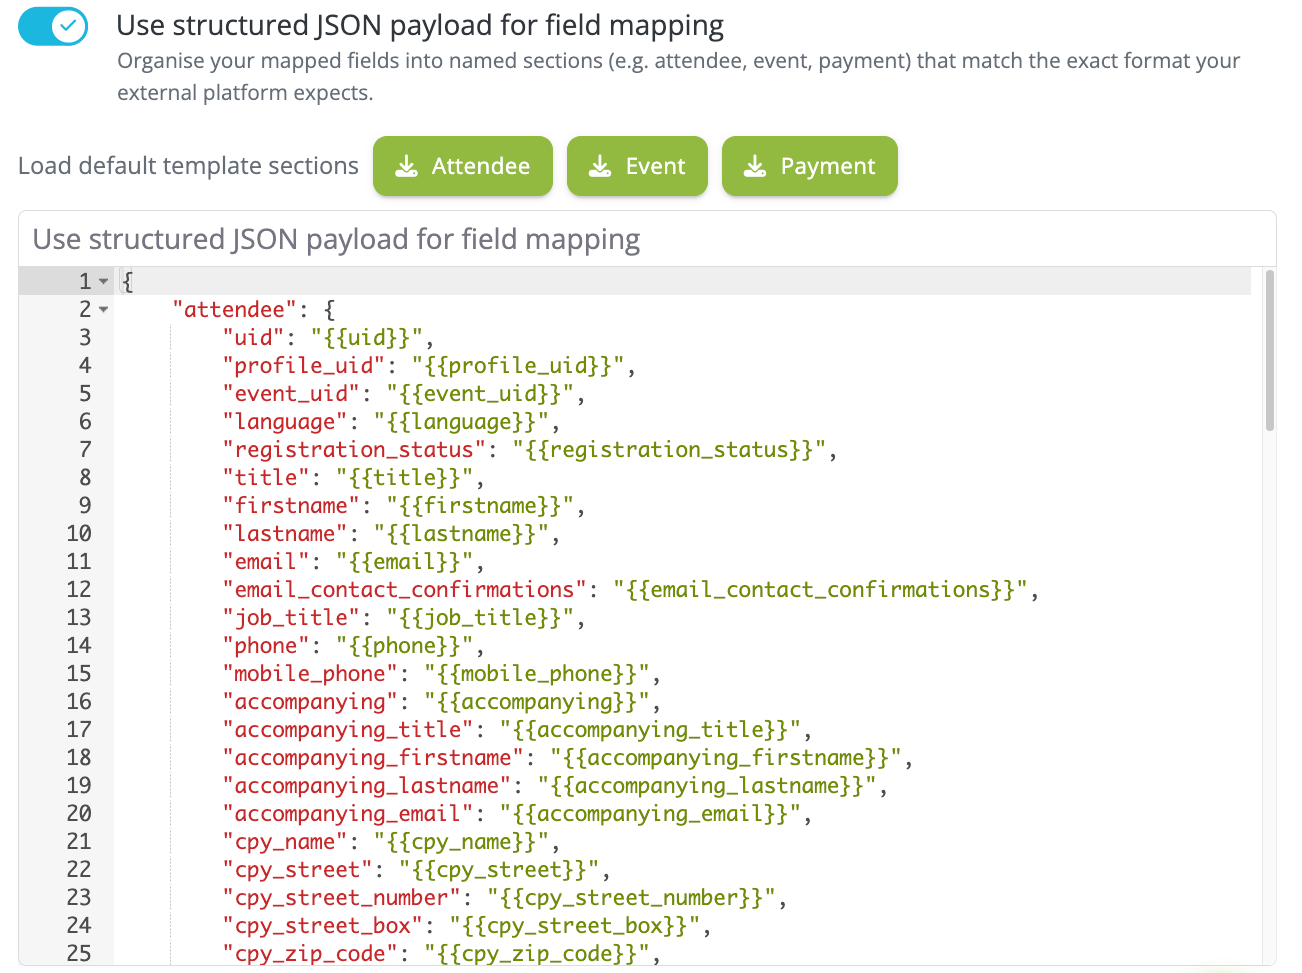Click the "{{accompanying_lastname}}" value
This screenshot has width=1302, height=973.
pyautogui.click(x=708, y=786)
